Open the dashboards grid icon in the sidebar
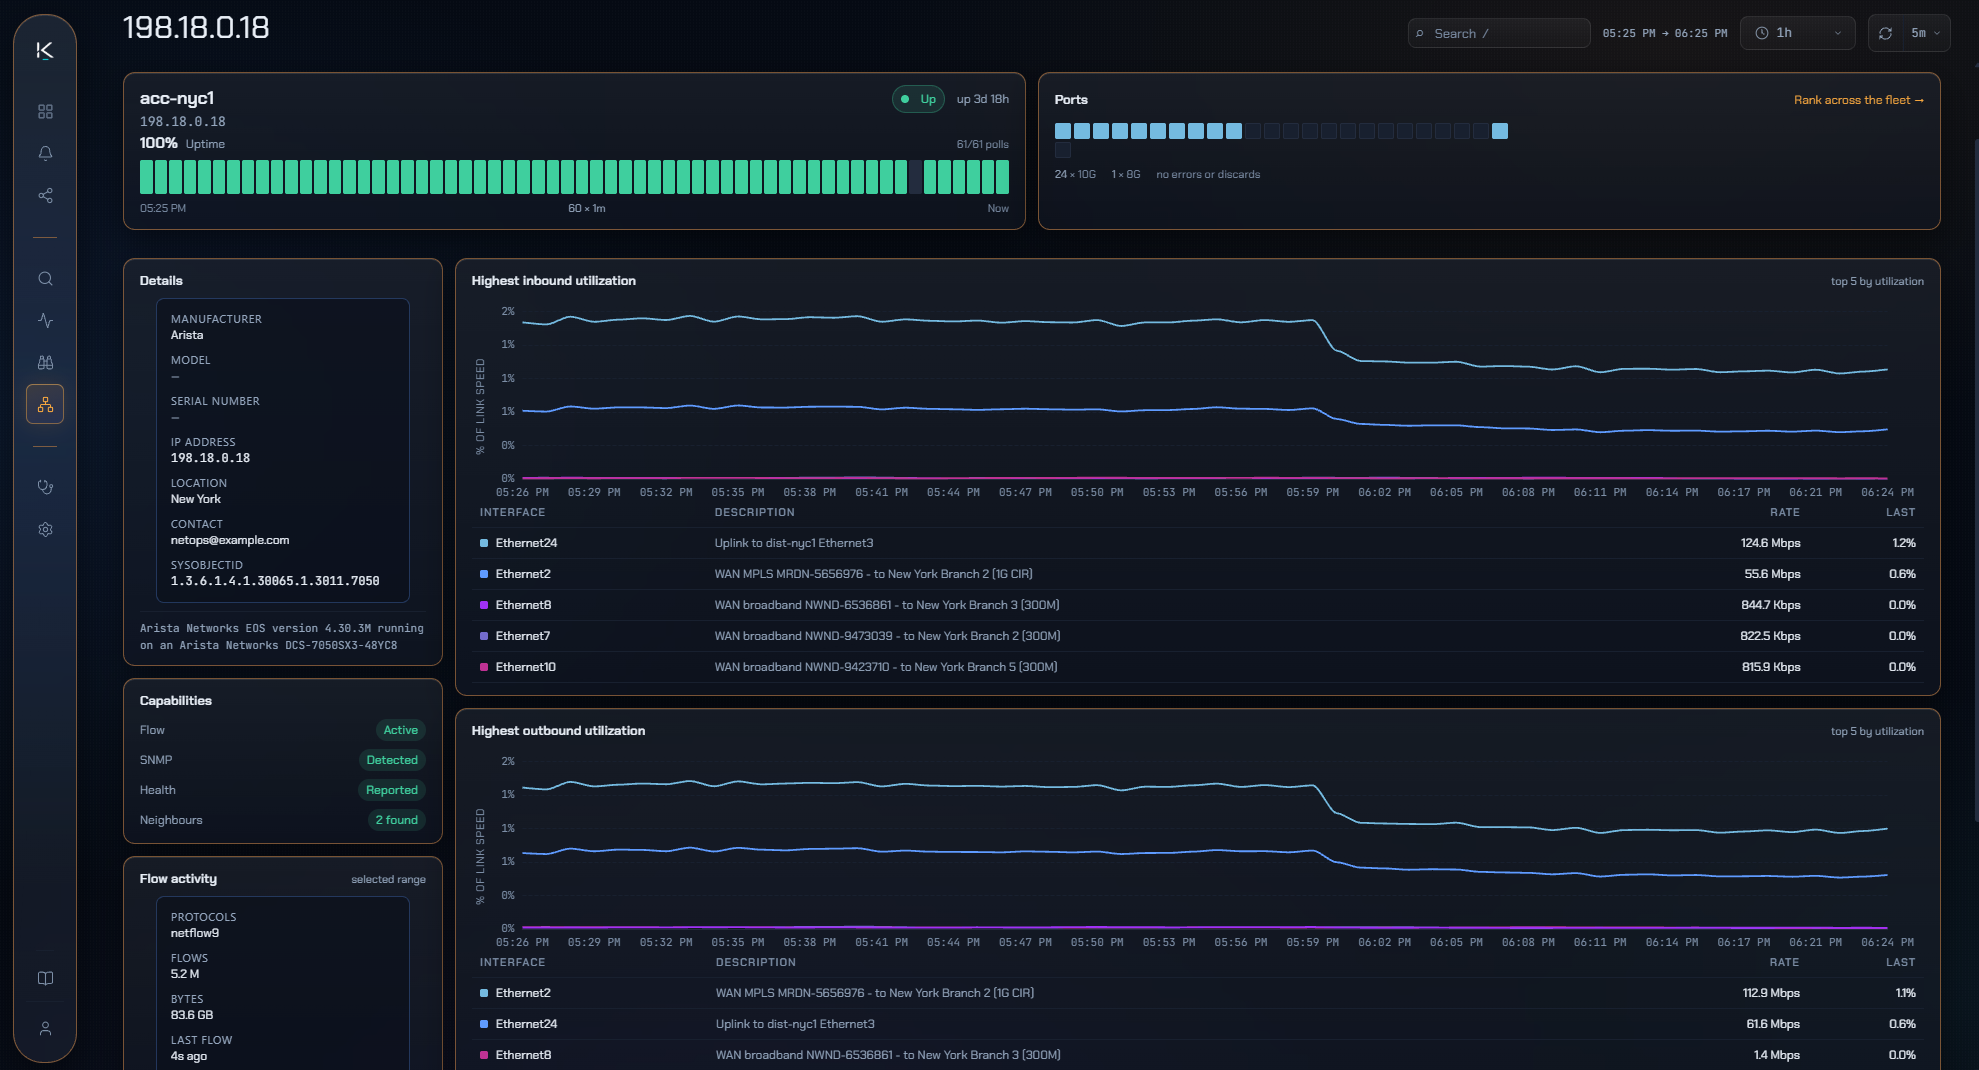The image size is (1979, 1070). pos(45,112)
